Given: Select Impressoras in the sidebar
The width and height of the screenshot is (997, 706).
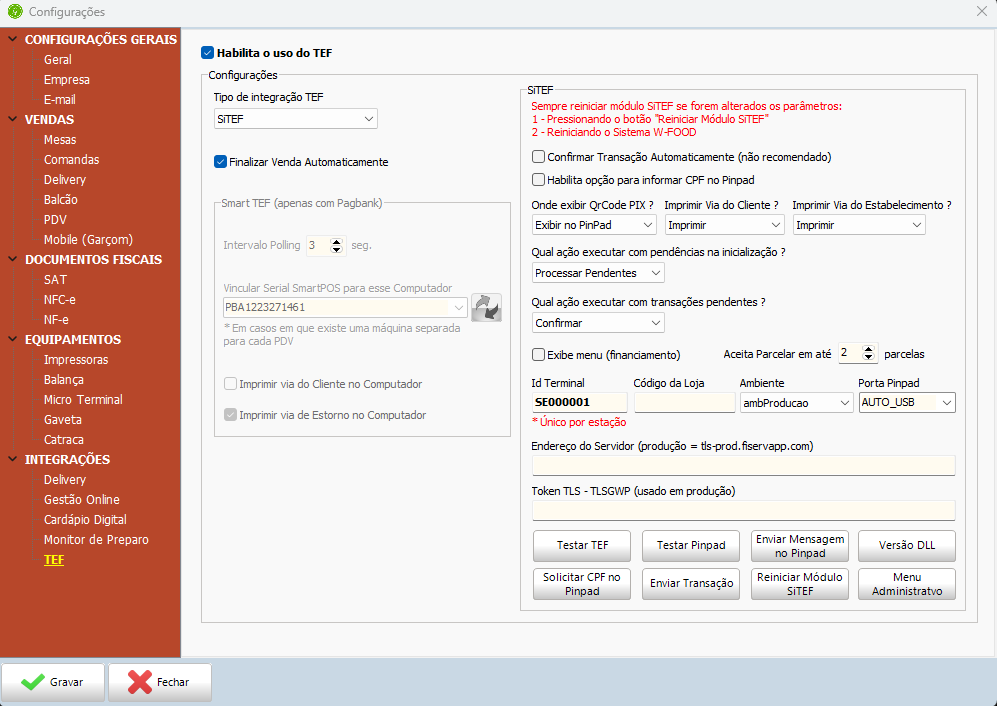Looking at the screenshot, I should coord(76,359).
